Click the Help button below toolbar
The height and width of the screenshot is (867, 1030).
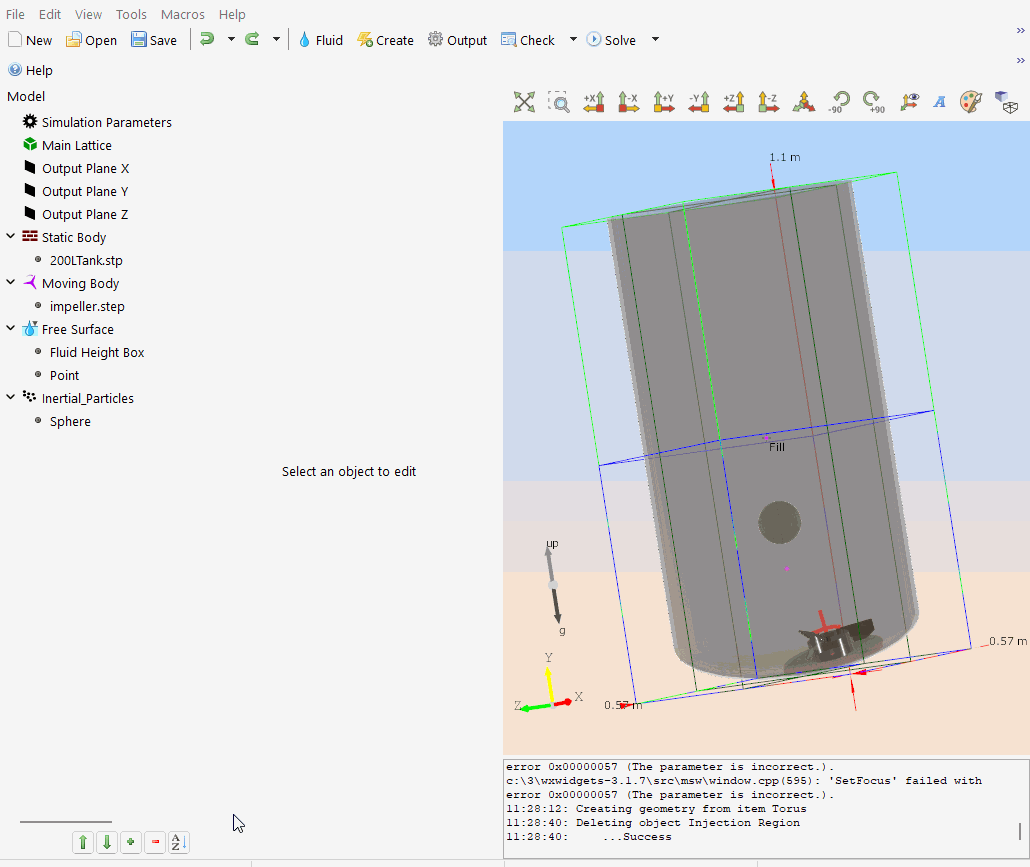coord(30,70)
